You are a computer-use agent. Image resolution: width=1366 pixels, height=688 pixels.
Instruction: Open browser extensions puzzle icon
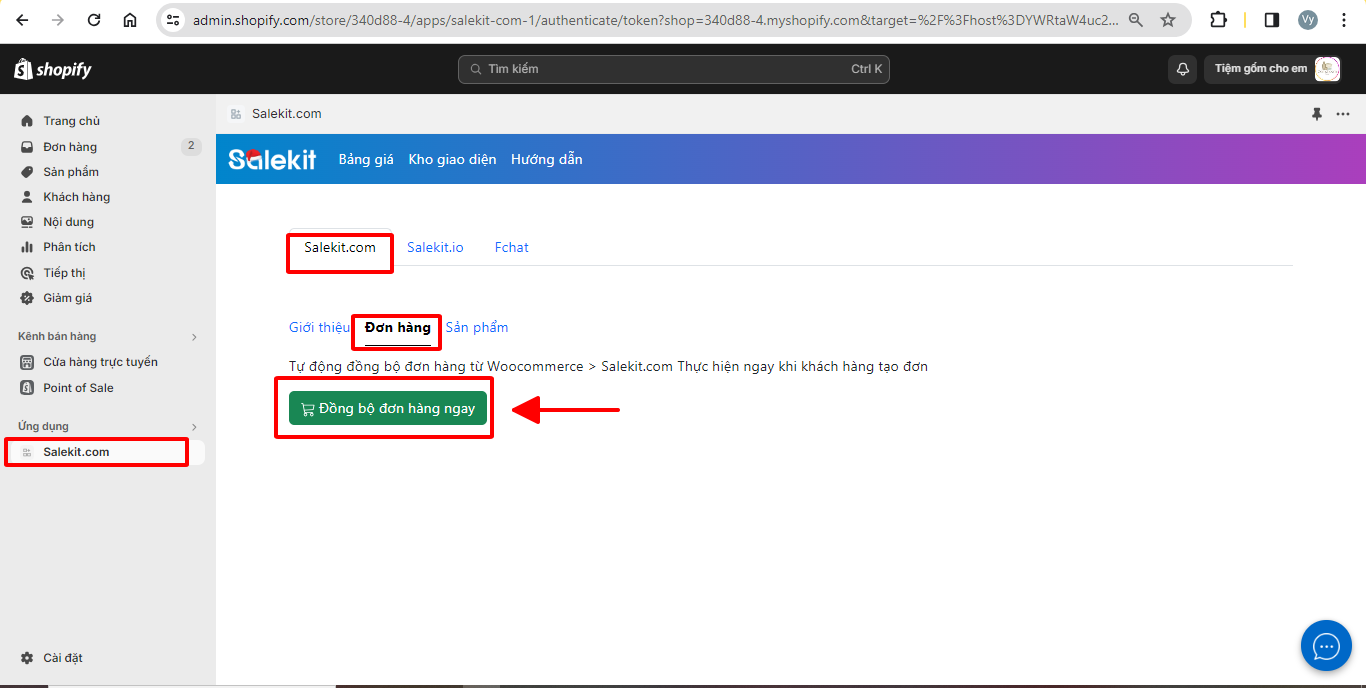(1218, 20)
